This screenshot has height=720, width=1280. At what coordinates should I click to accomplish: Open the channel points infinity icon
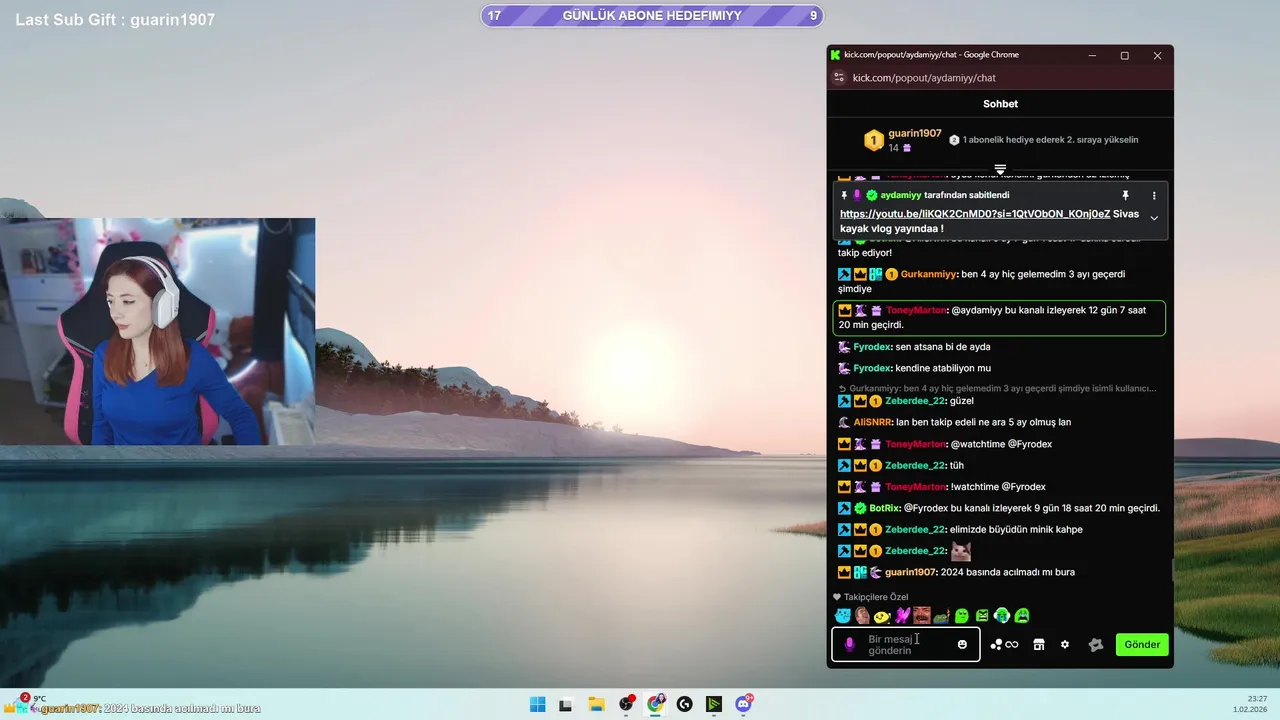(x=1005, y=645)
